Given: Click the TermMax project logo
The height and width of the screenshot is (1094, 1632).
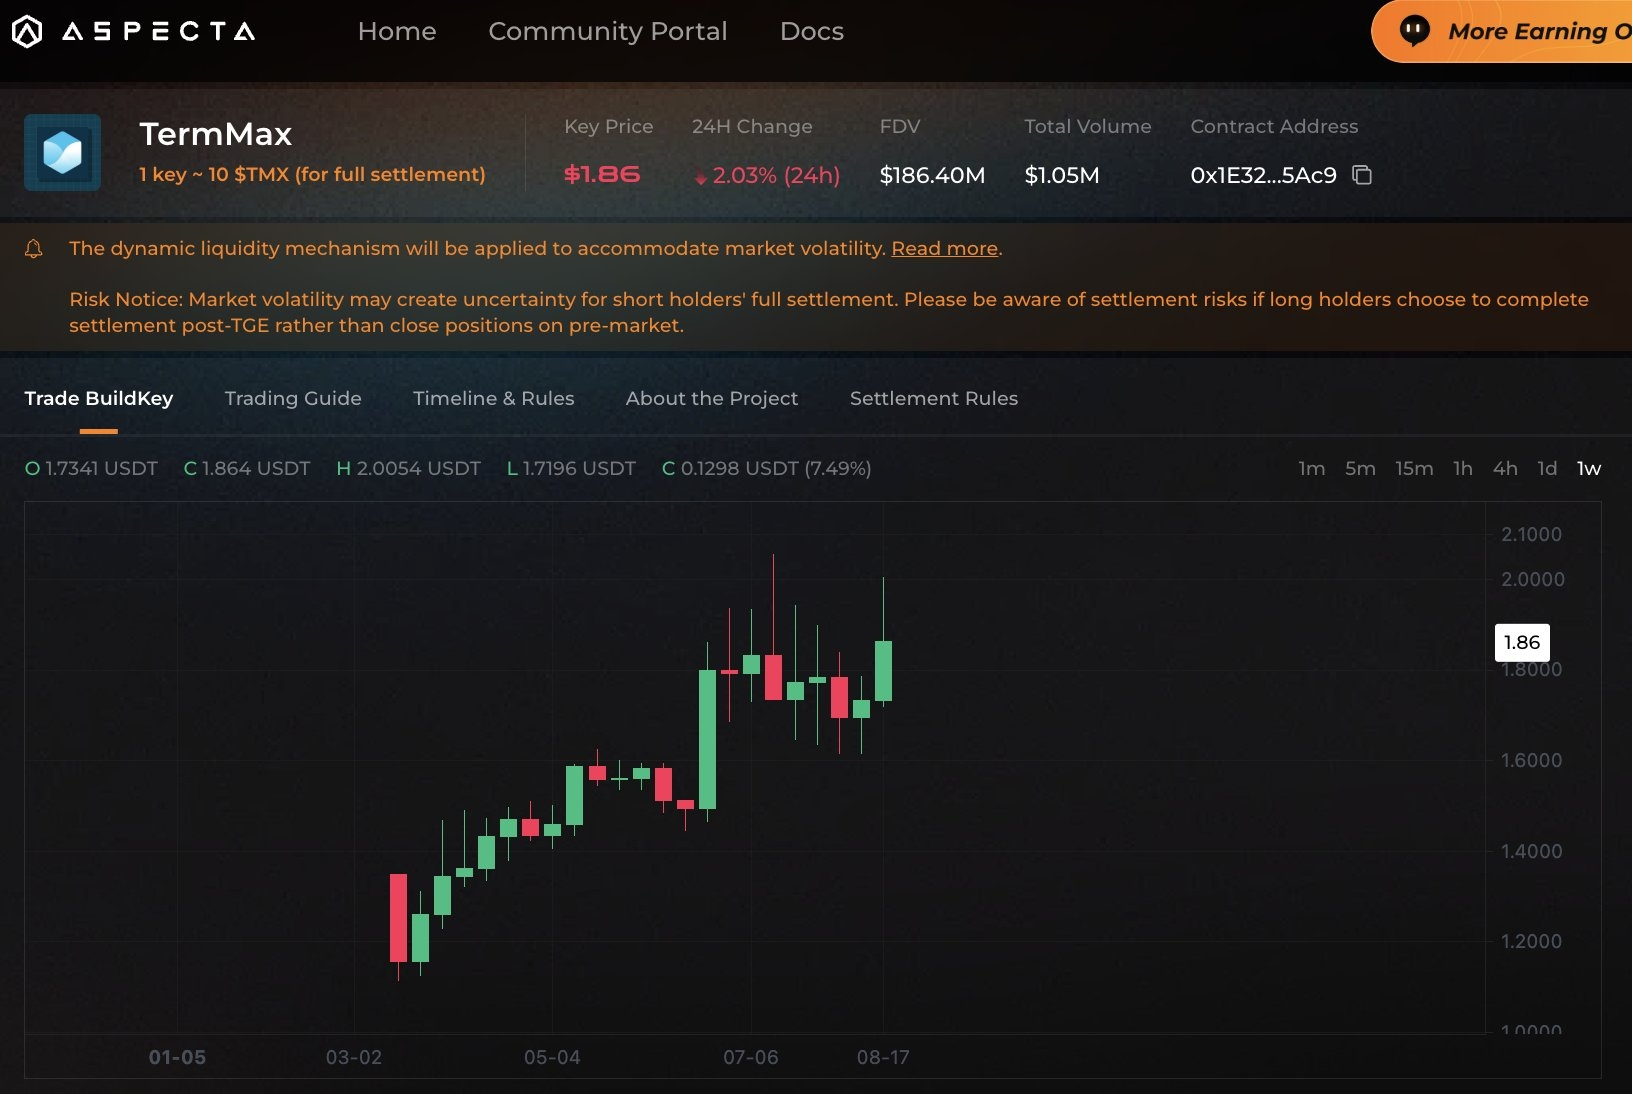Looking at the screenshot, I should pos(62,152).
